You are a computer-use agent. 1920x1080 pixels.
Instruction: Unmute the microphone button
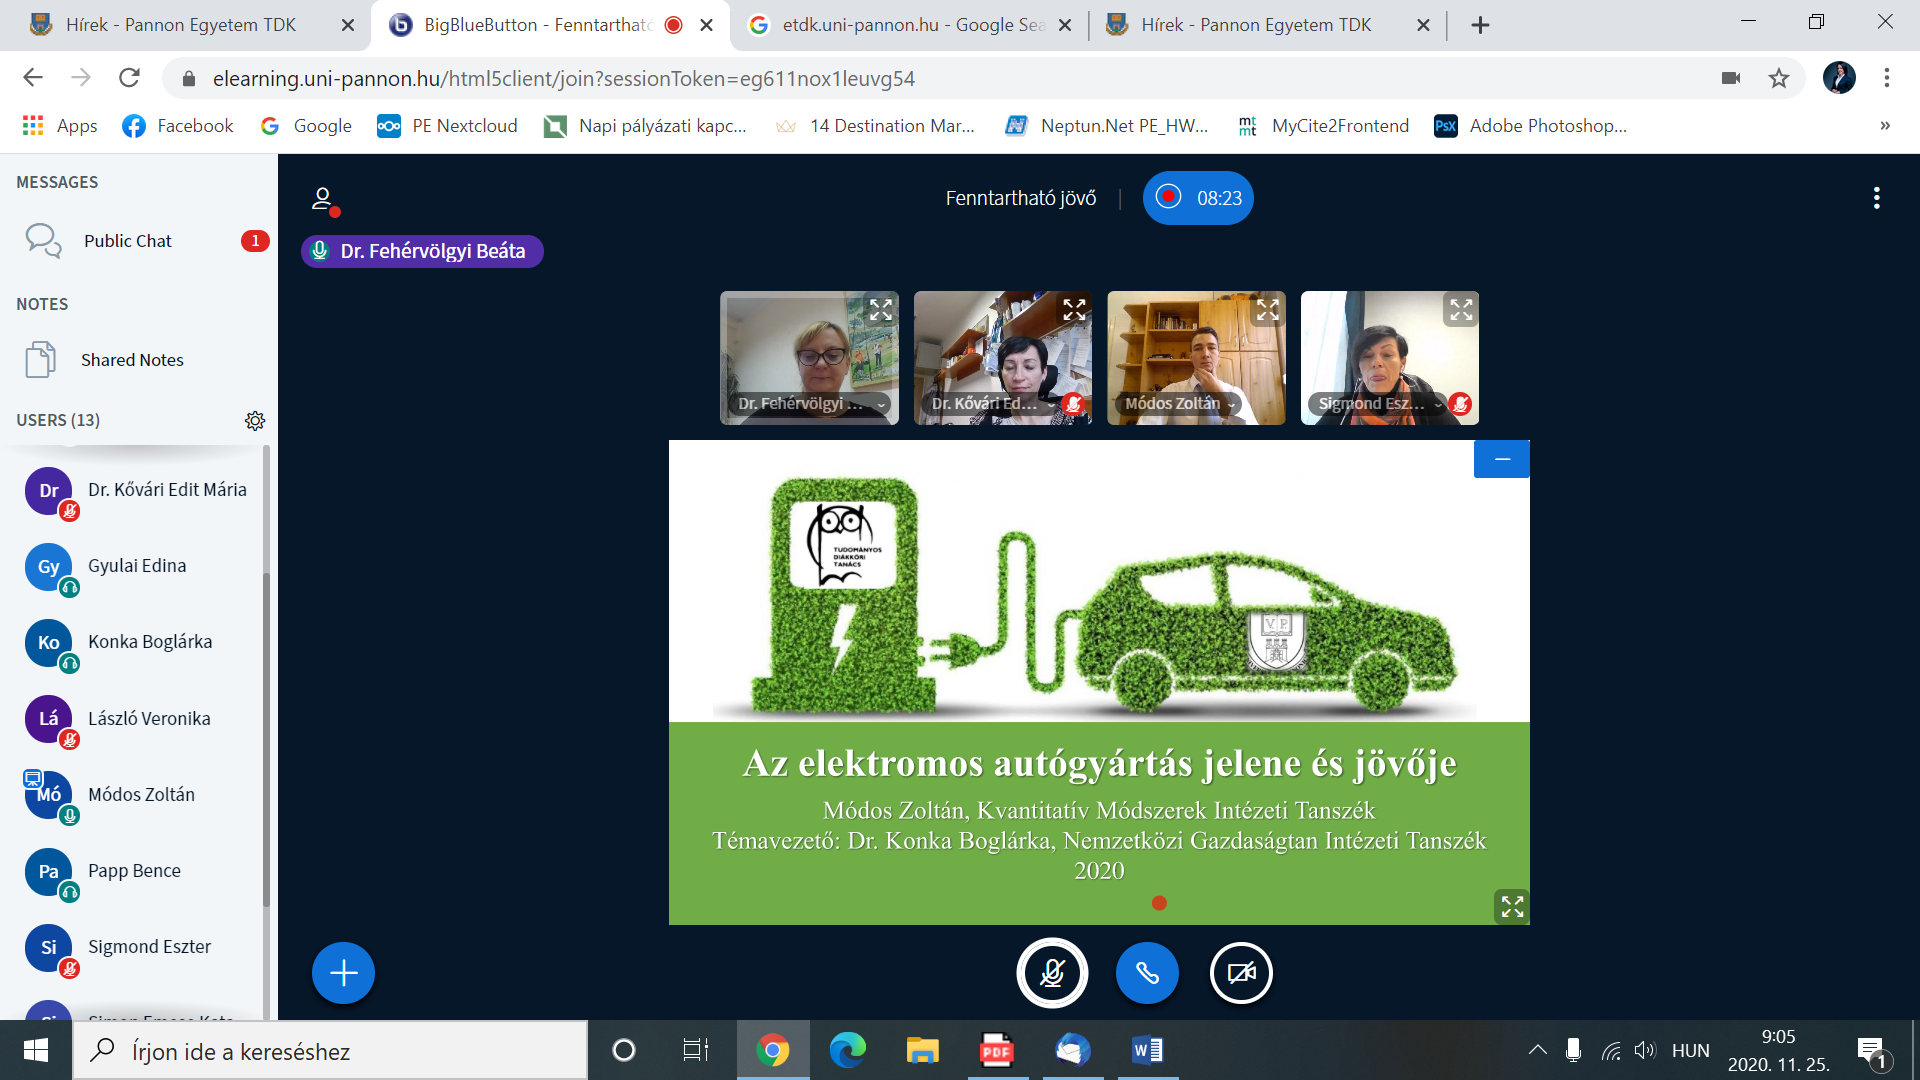[x=1052, y=973]
